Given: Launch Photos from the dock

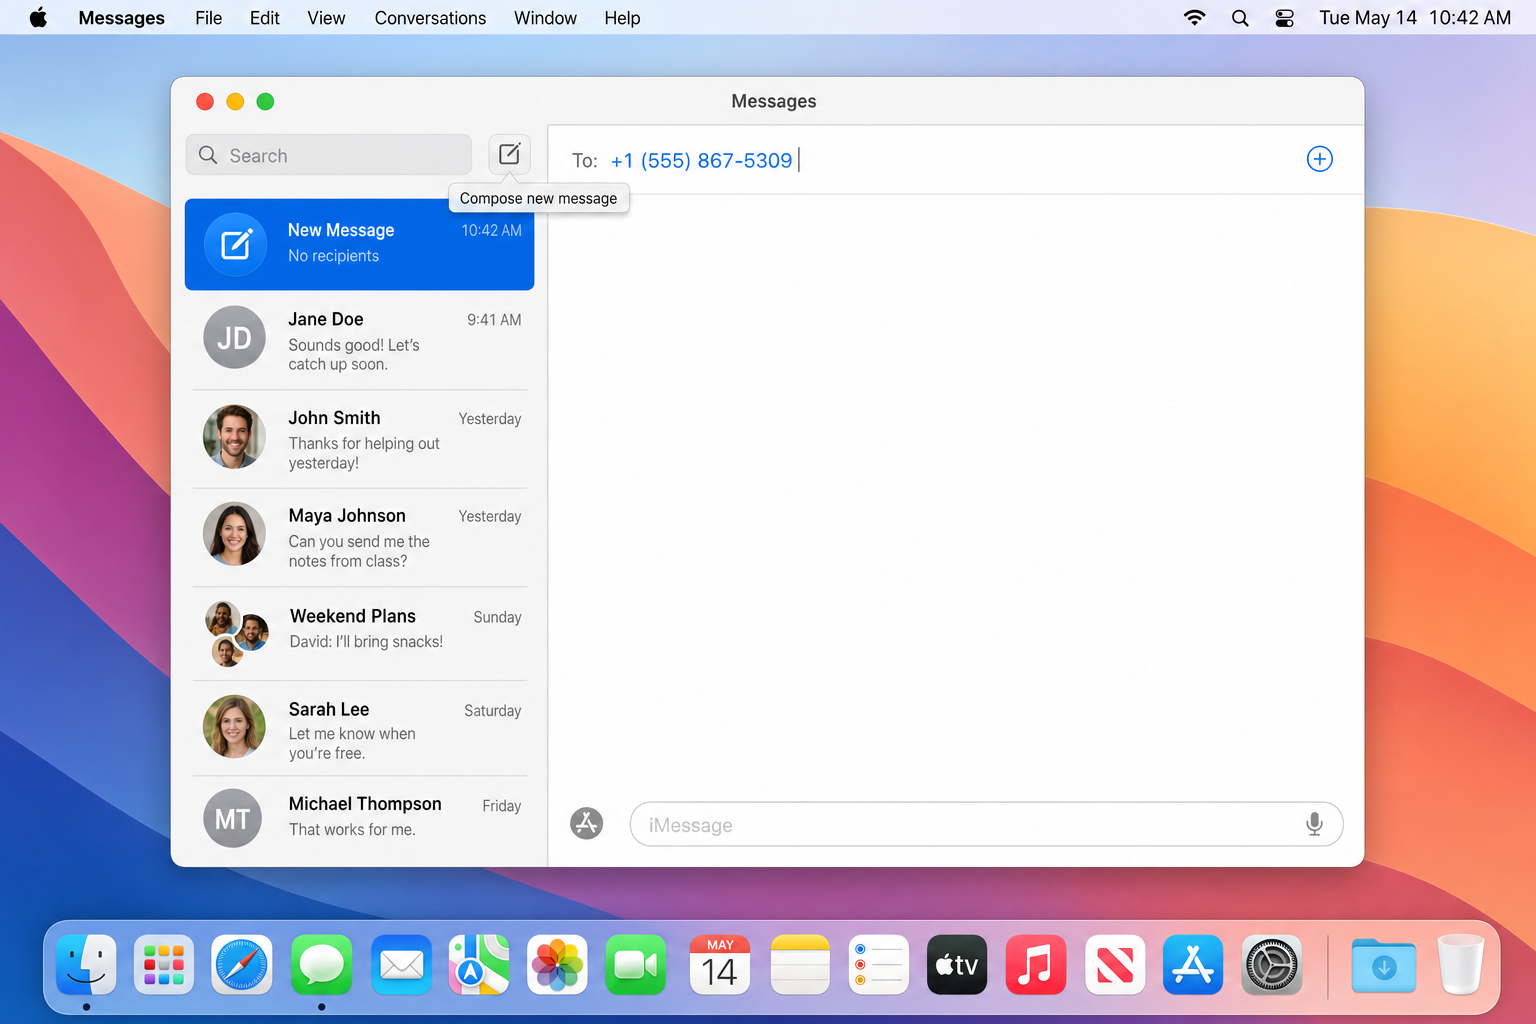Looking at the screenshot, I should [557, 965].
